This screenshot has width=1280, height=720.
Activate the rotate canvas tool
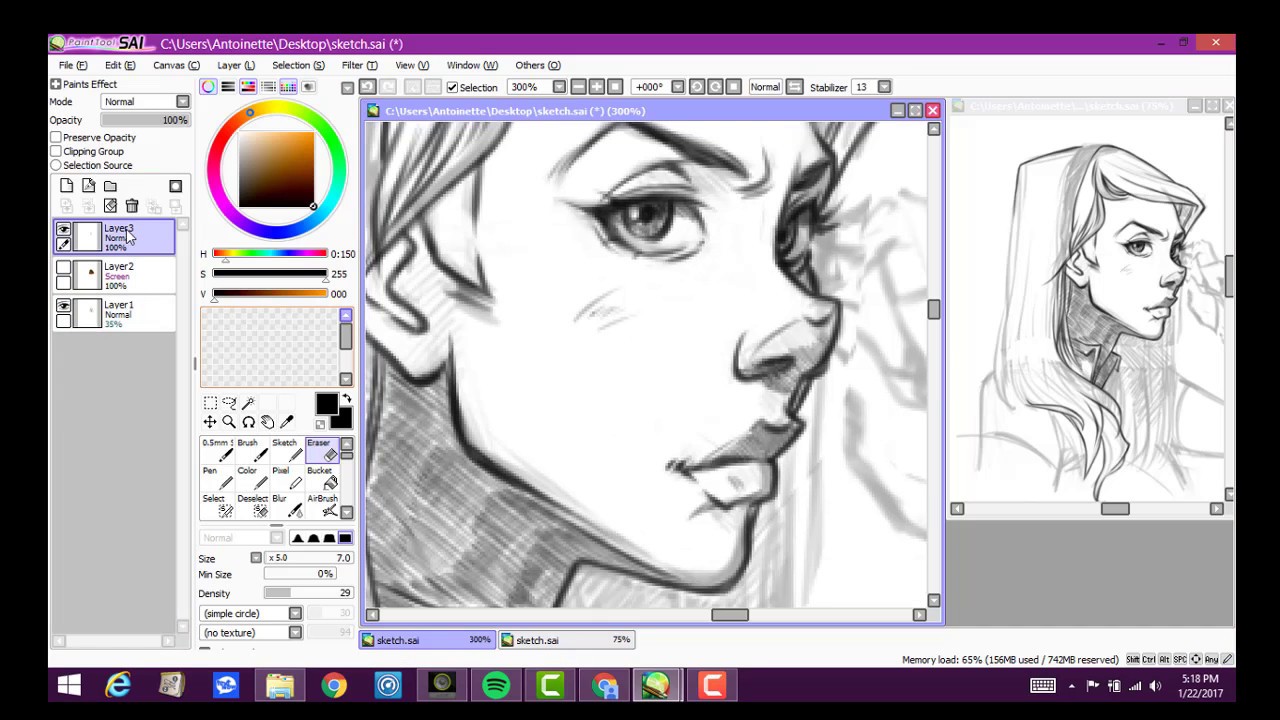pyautogui.click(x=248, y=422)
